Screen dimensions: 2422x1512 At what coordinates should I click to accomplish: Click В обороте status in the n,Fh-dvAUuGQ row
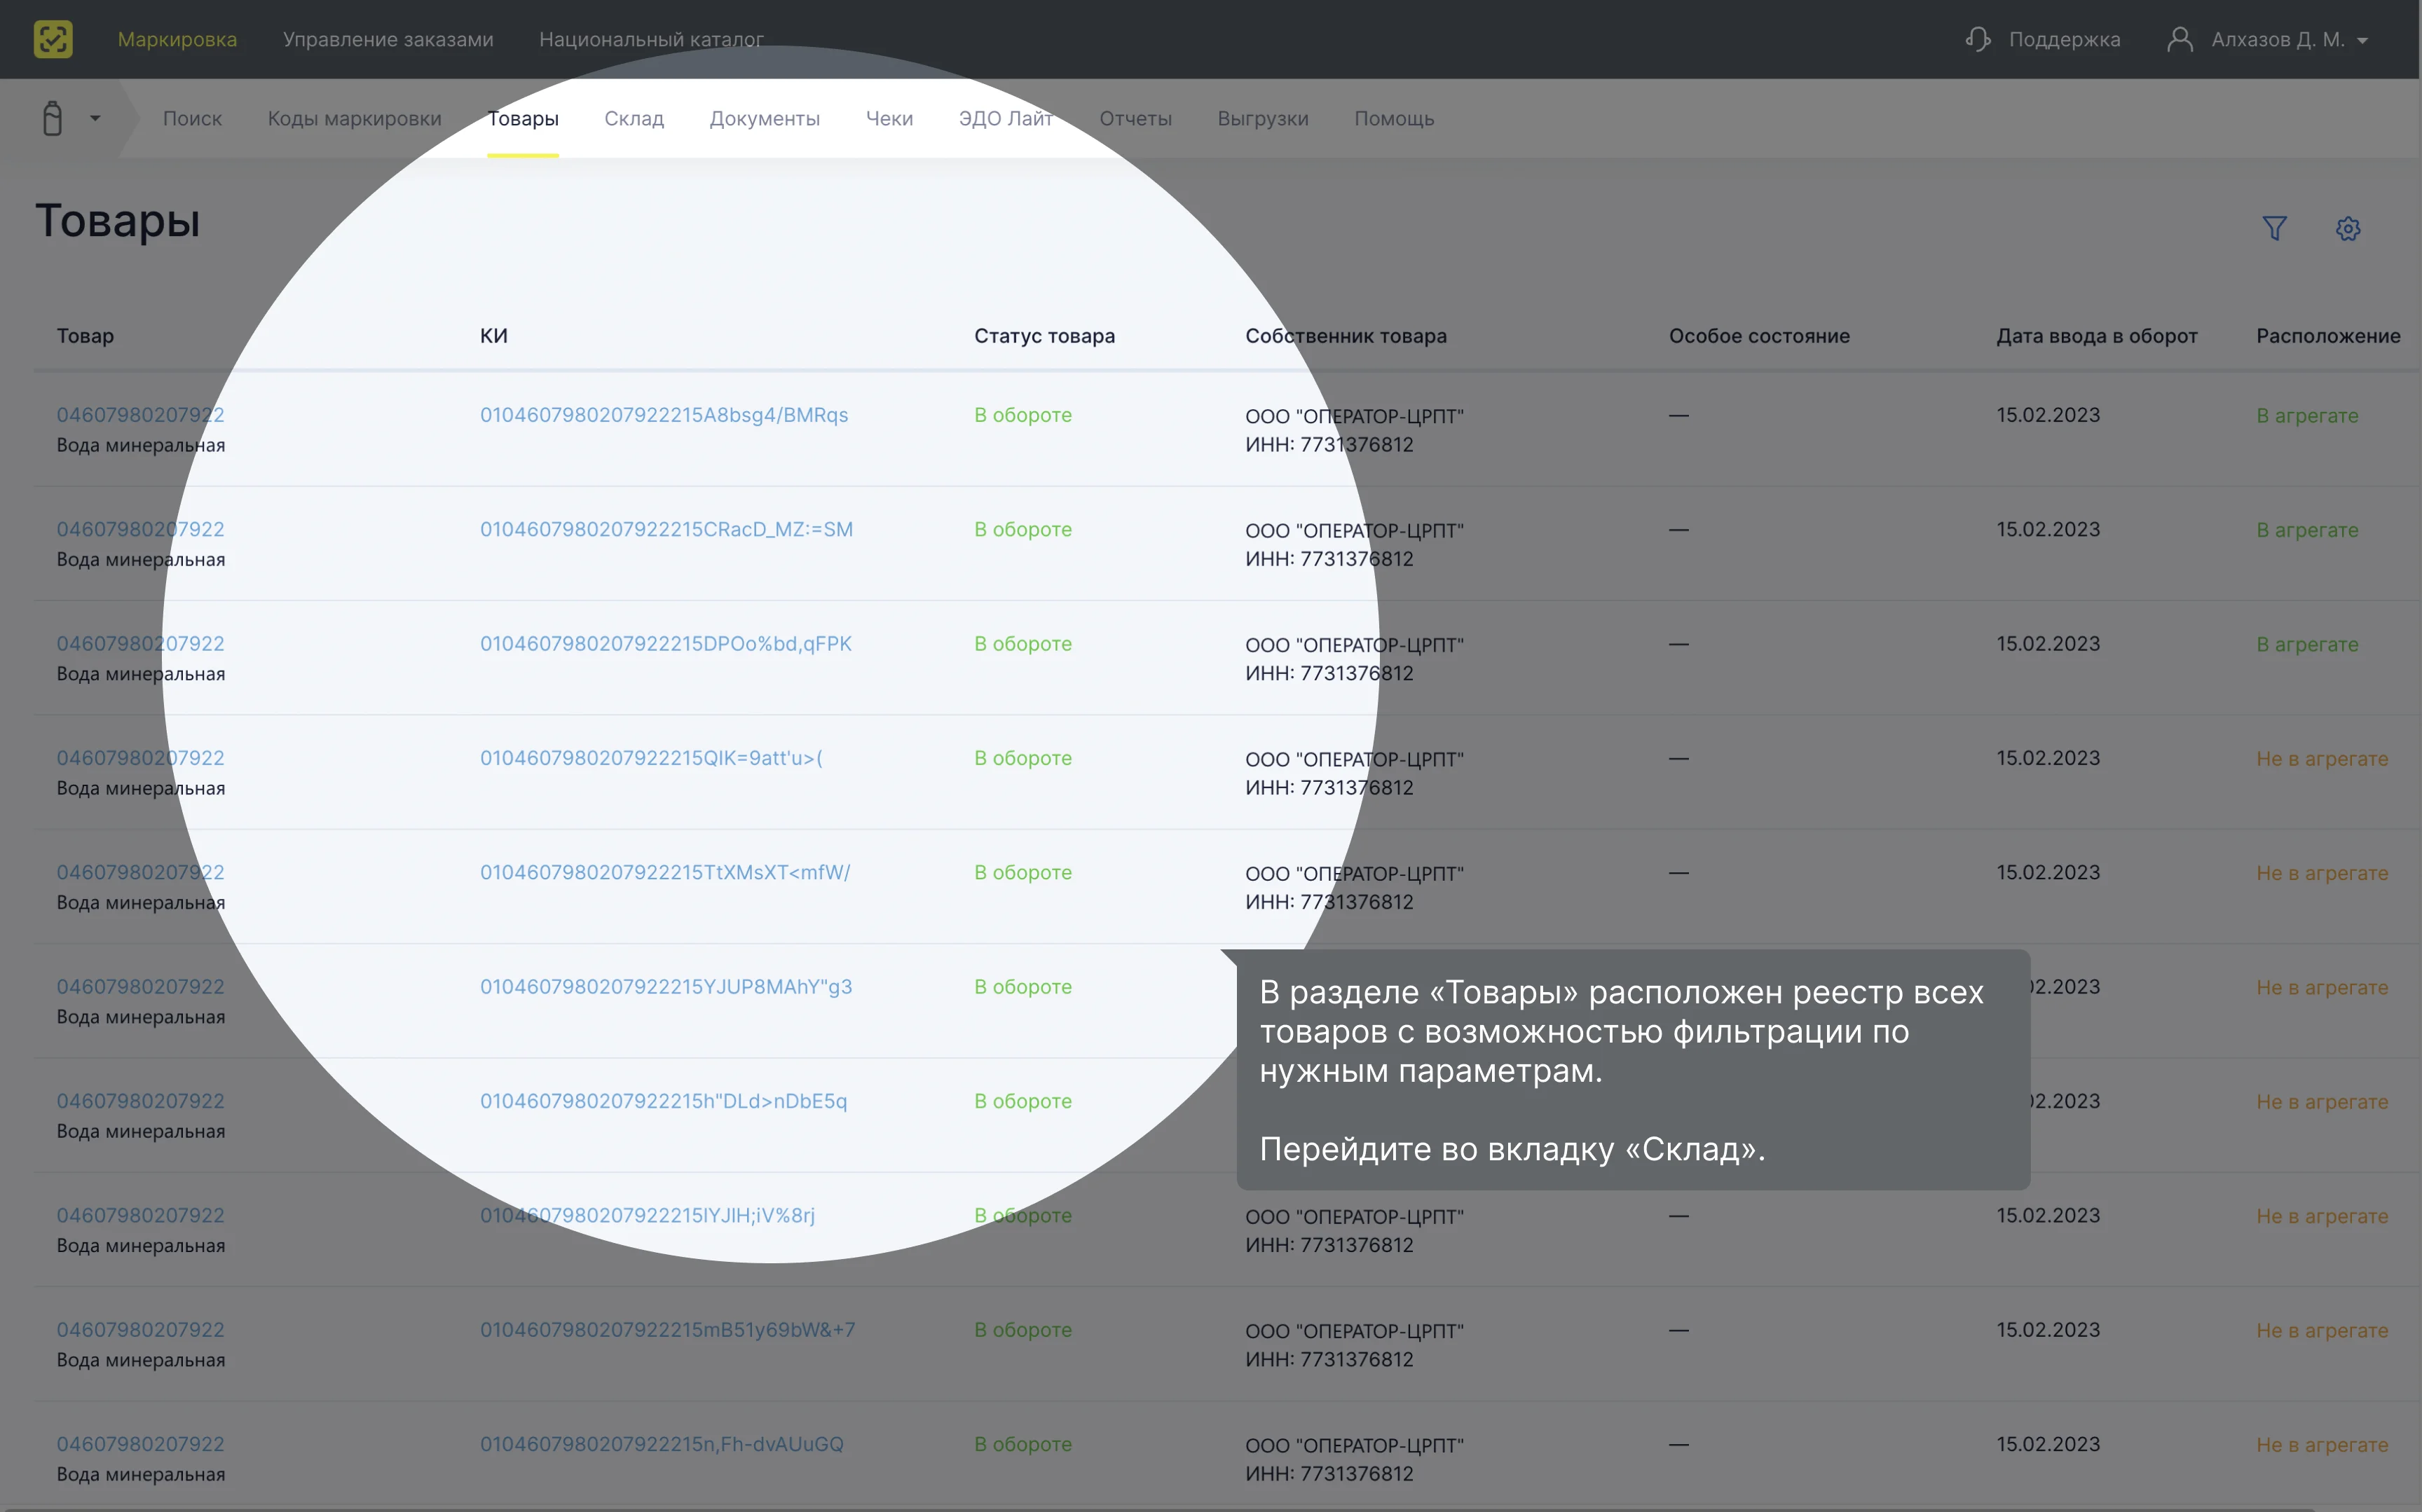(x=1023, y=1445)
